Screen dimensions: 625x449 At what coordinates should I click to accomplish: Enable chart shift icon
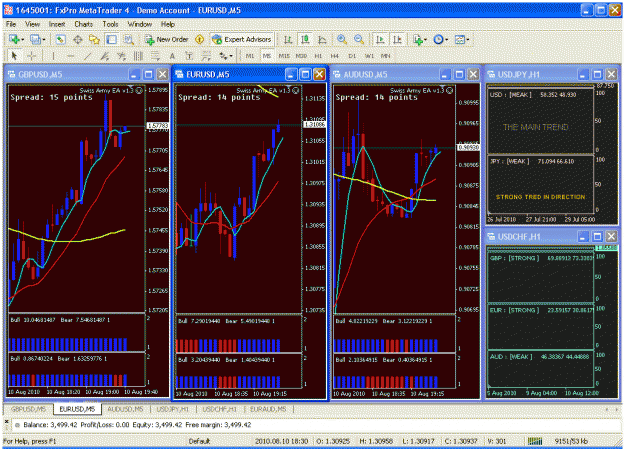397,39
